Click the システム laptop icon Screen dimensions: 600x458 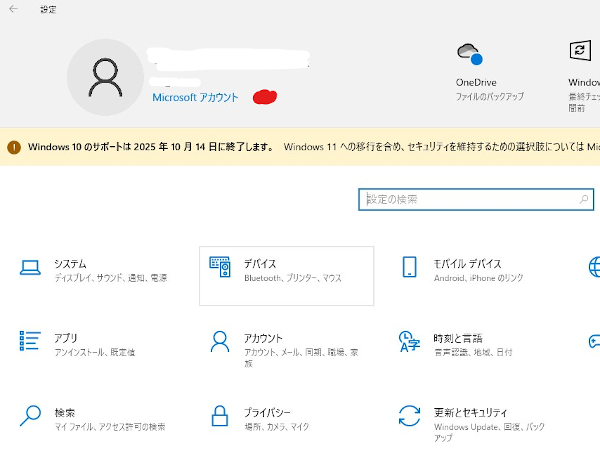[x=30, y=268]
